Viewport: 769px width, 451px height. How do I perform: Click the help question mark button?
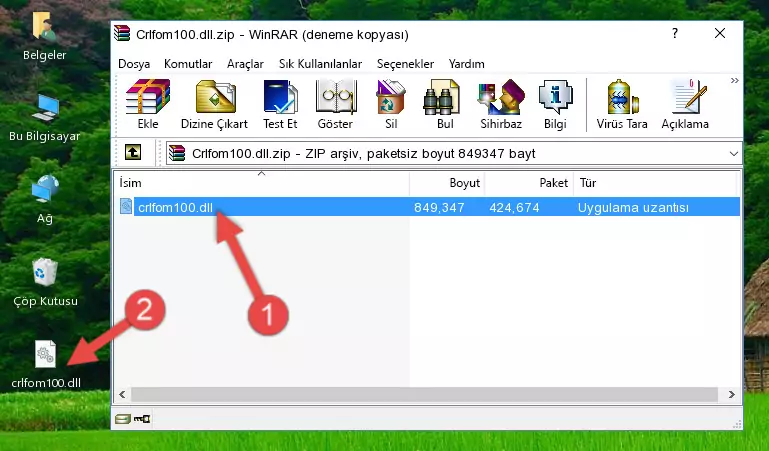[675, 33]
